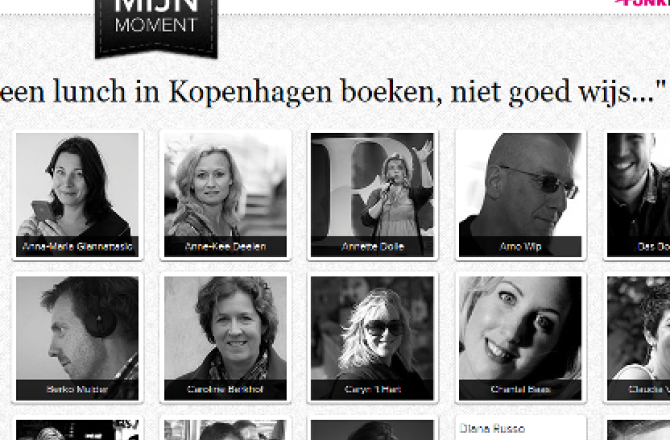670x440 pixels.
Task: Click the Caroline Berkhof name label
Action: point(225,389)
